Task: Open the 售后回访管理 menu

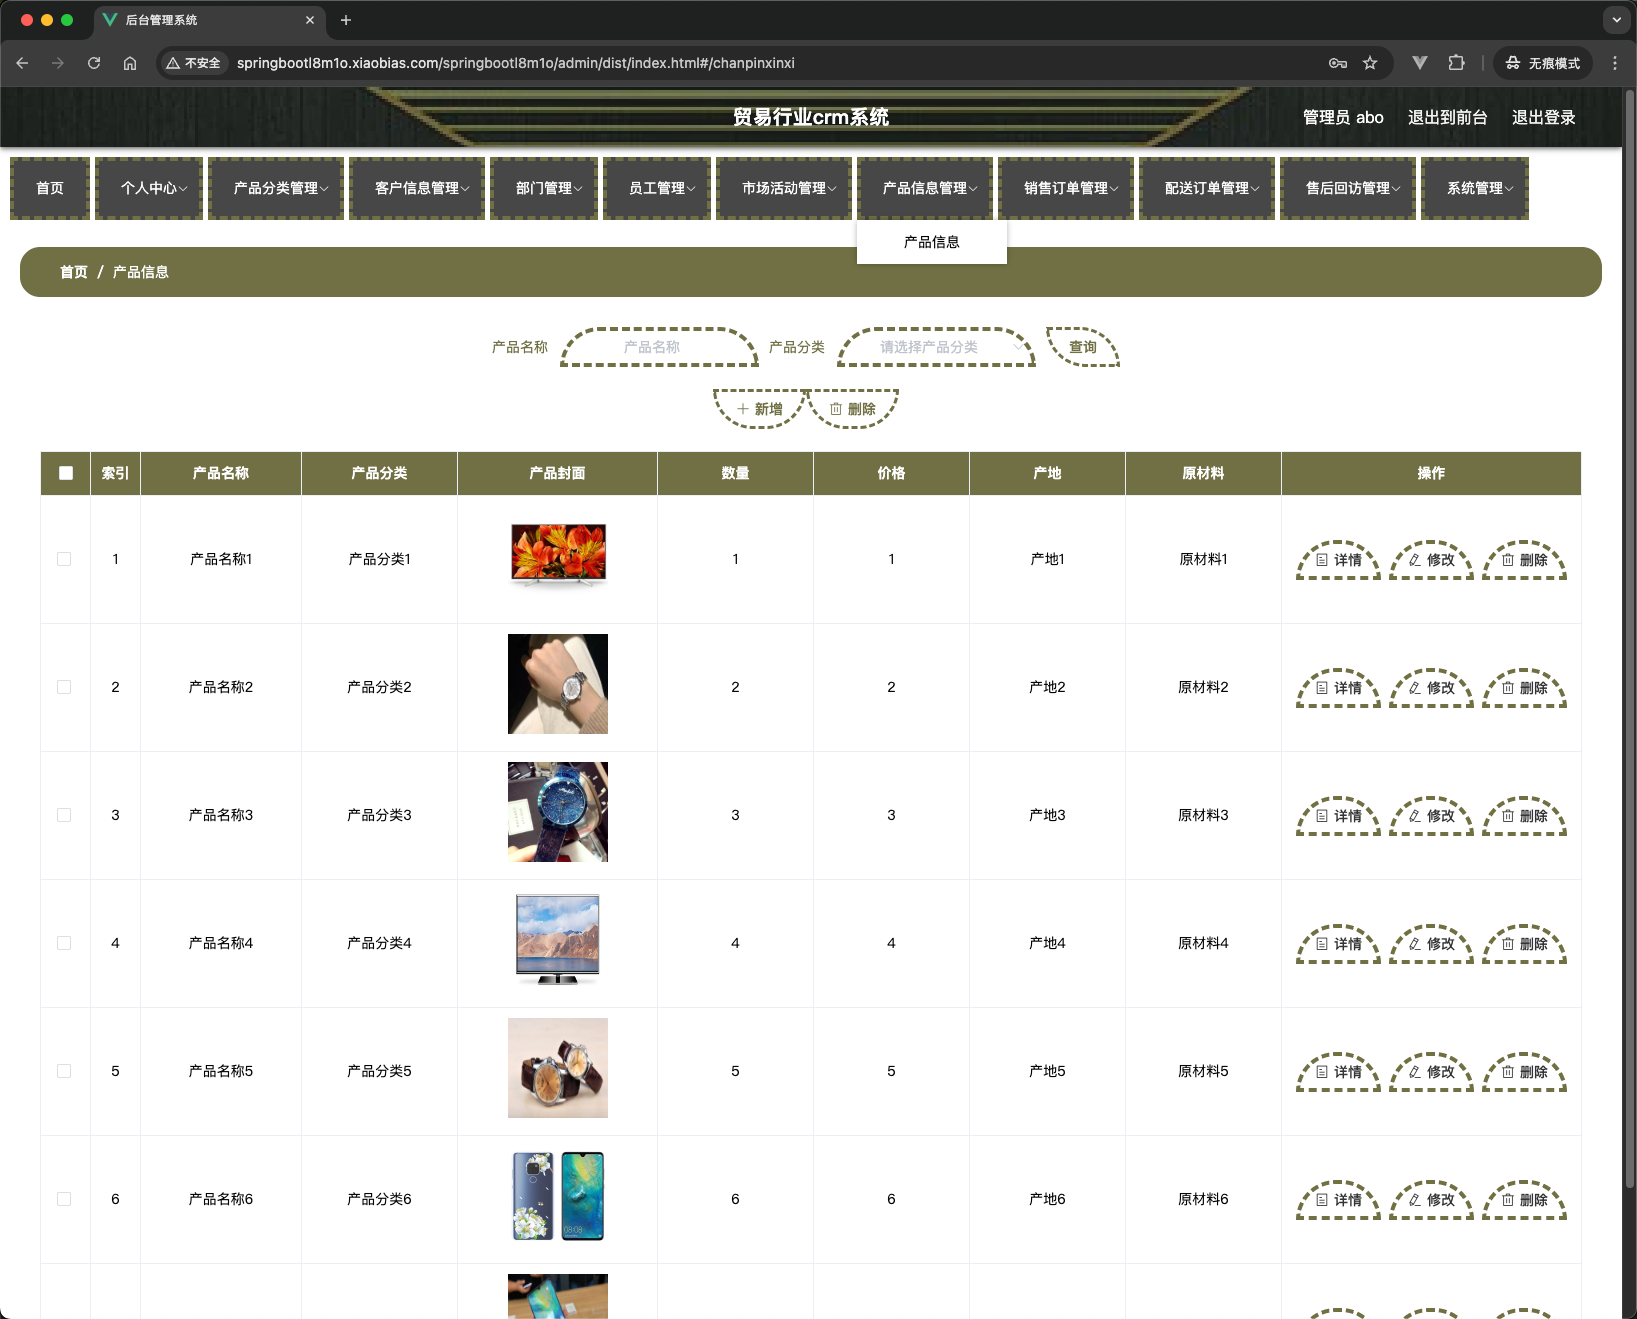Action: pyautogui.click(x=1348, y=188)
